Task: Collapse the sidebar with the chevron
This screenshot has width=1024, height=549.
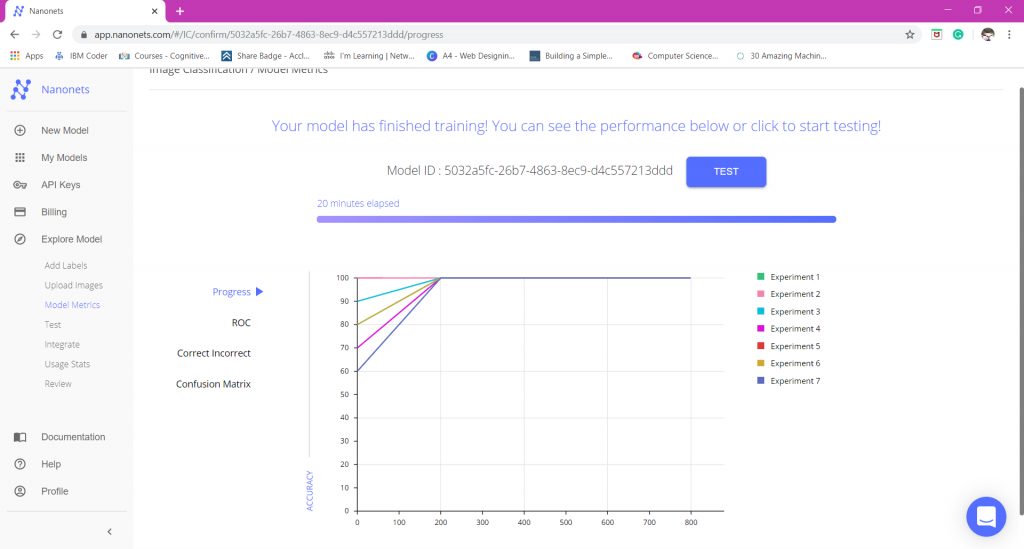Action: click(x=110, y=532)
